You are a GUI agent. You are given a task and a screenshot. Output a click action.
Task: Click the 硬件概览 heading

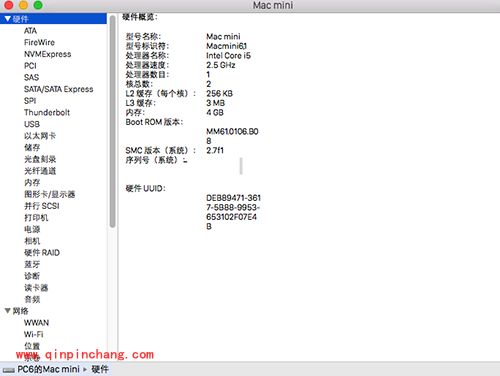(x=140, y=17)
